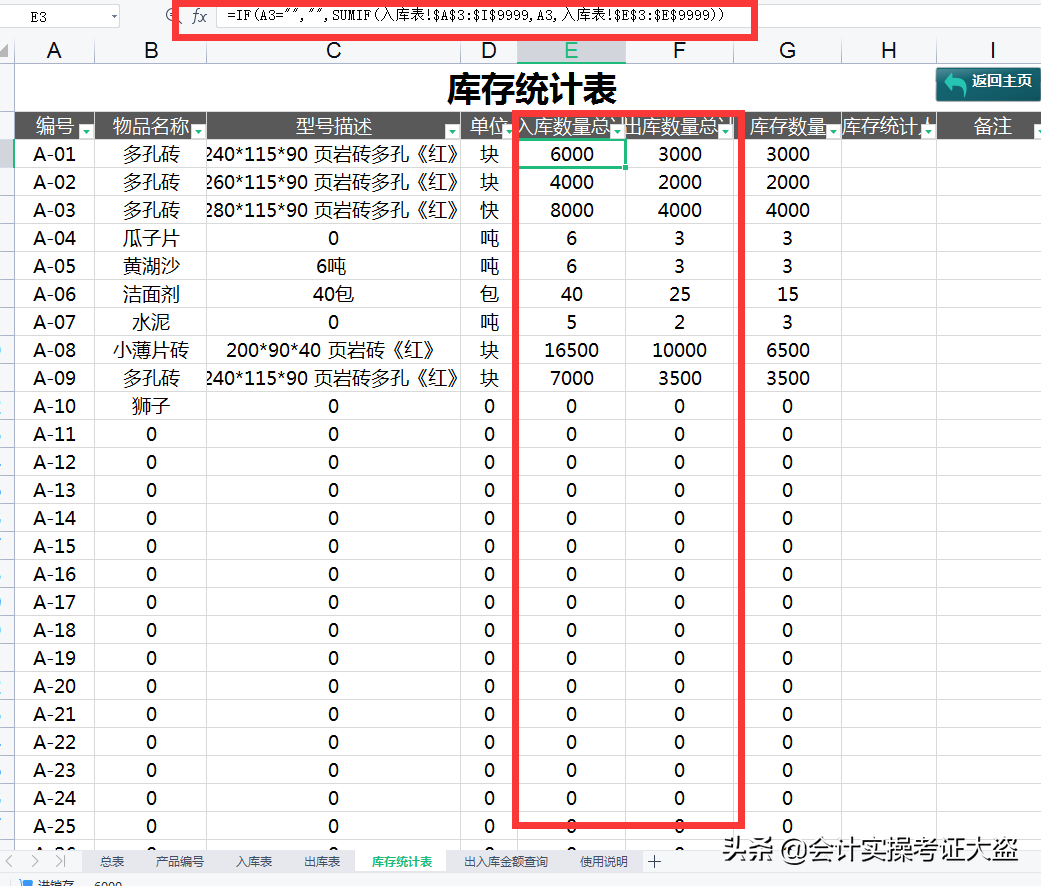Switch to the 产品编号 sheet tab
The height and width of the screenshot is (886, 1041).
[x=179, y=861]
